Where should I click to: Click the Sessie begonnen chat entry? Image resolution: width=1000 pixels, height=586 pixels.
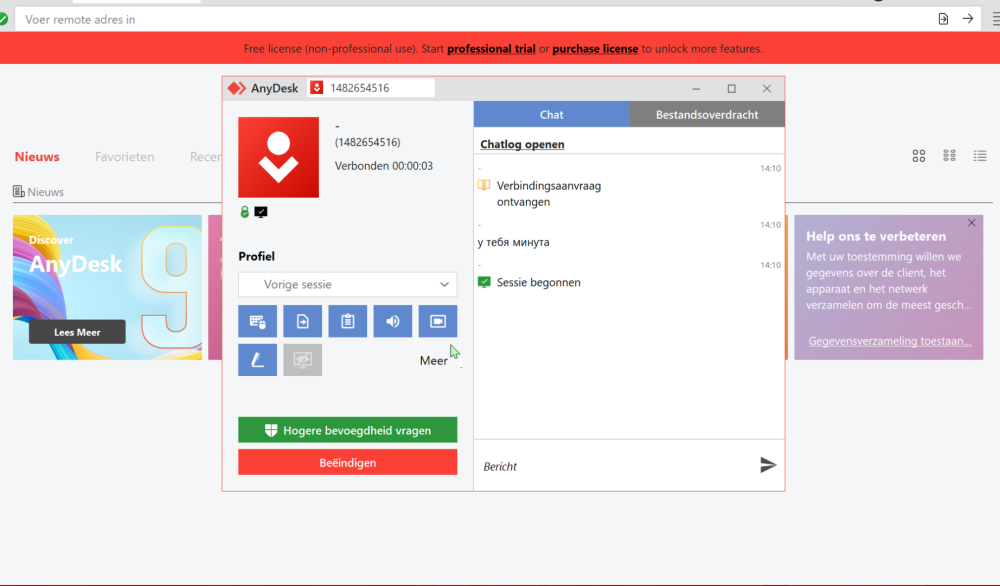pos(538,282)
